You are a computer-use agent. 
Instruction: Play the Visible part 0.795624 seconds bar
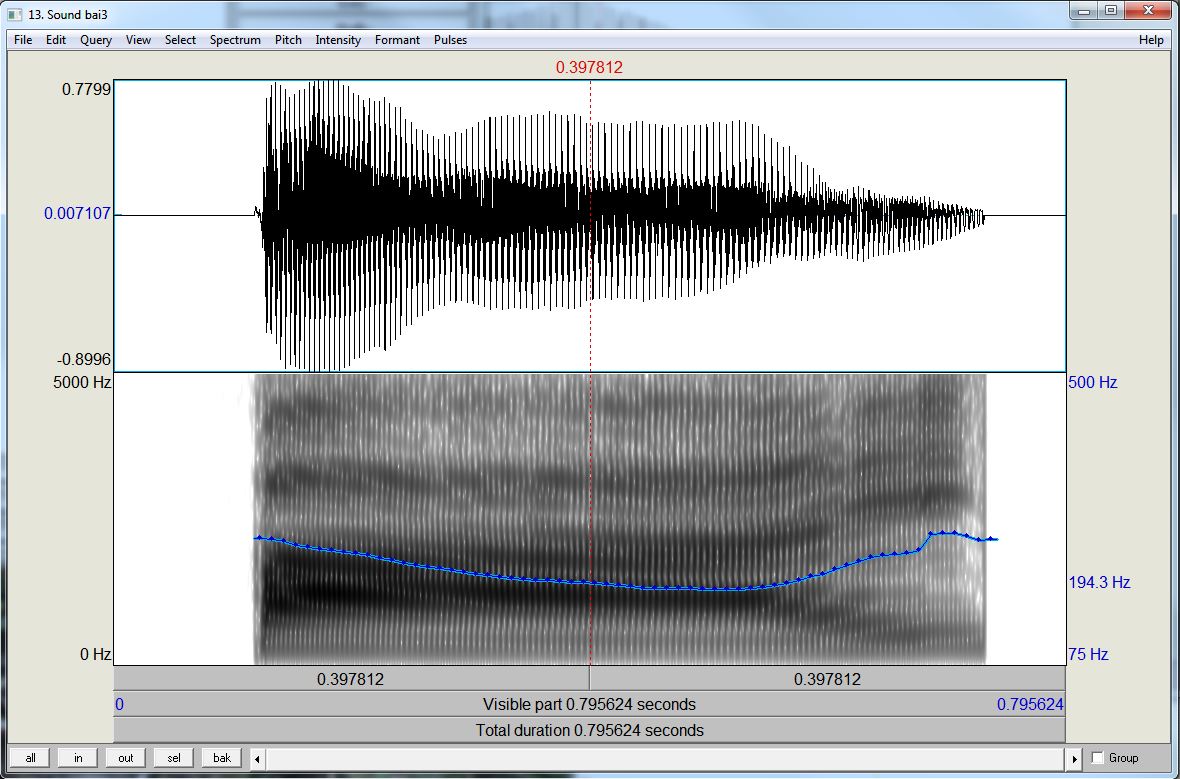coord(589,704)
